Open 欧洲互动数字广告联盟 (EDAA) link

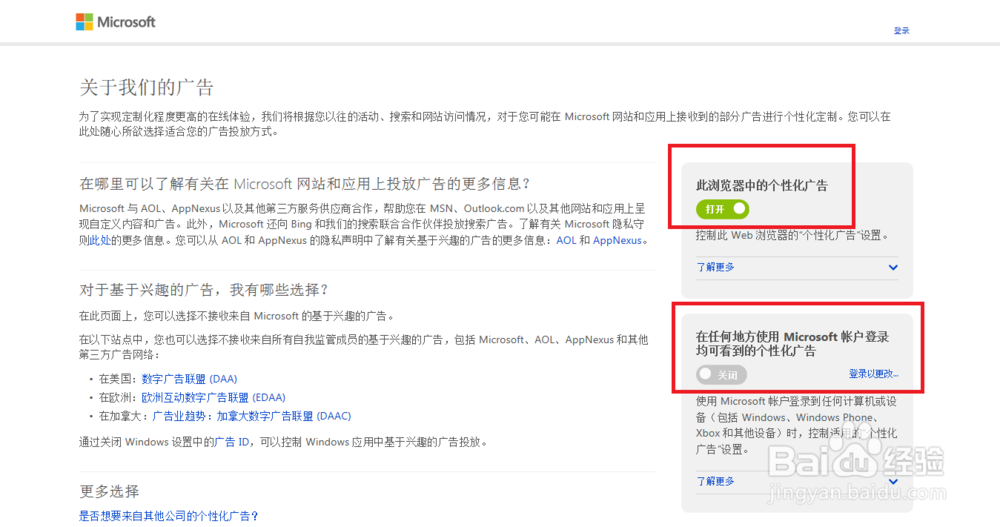pos(214,397)
